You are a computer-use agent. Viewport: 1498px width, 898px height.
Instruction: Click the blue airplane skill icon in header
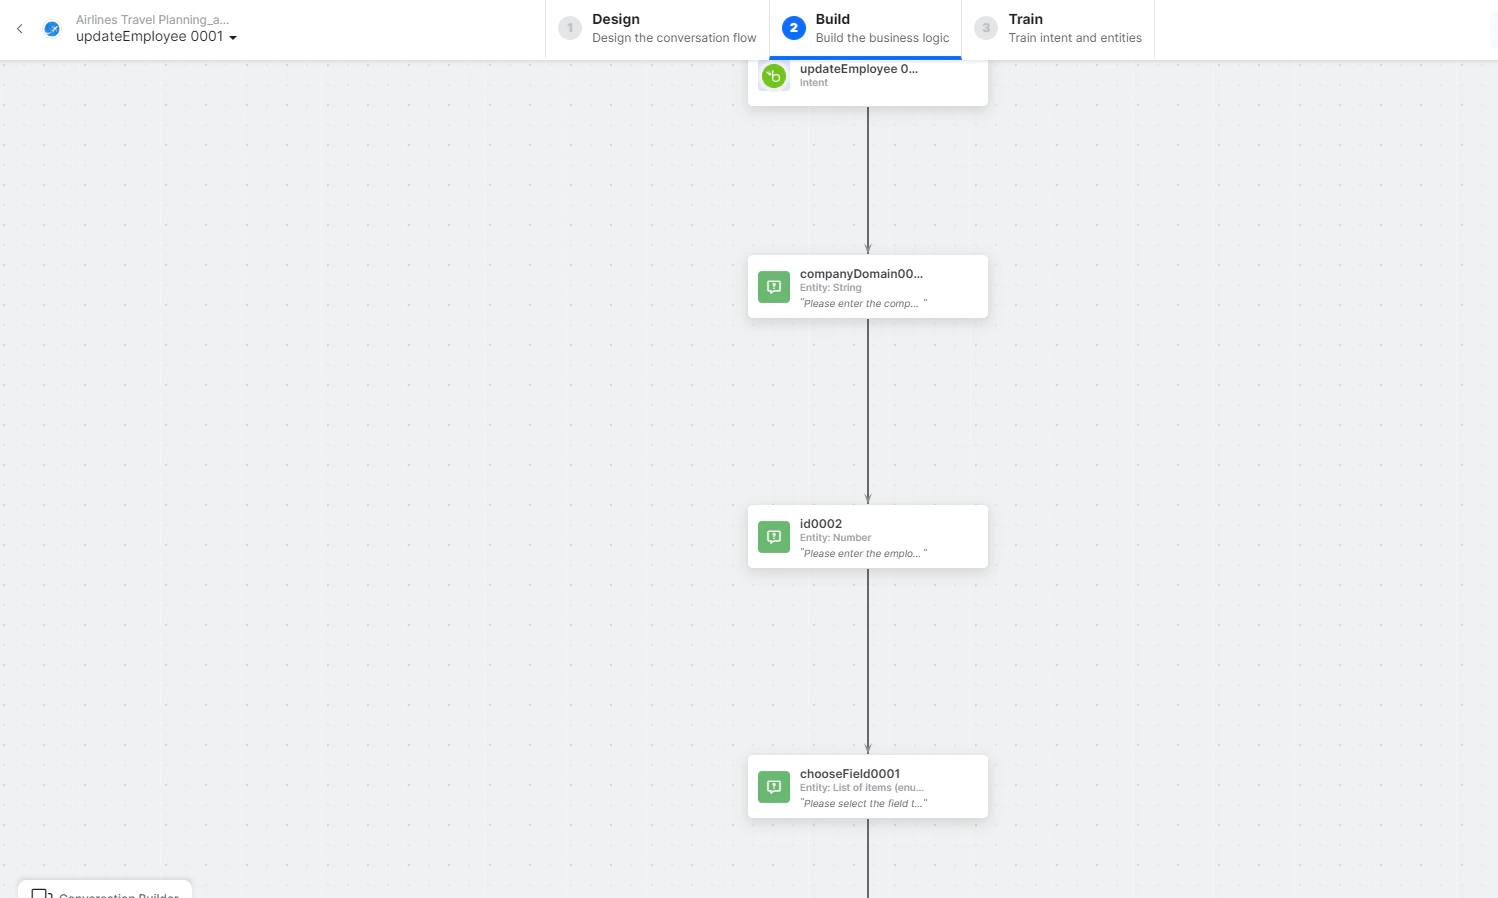pos(52,28)
